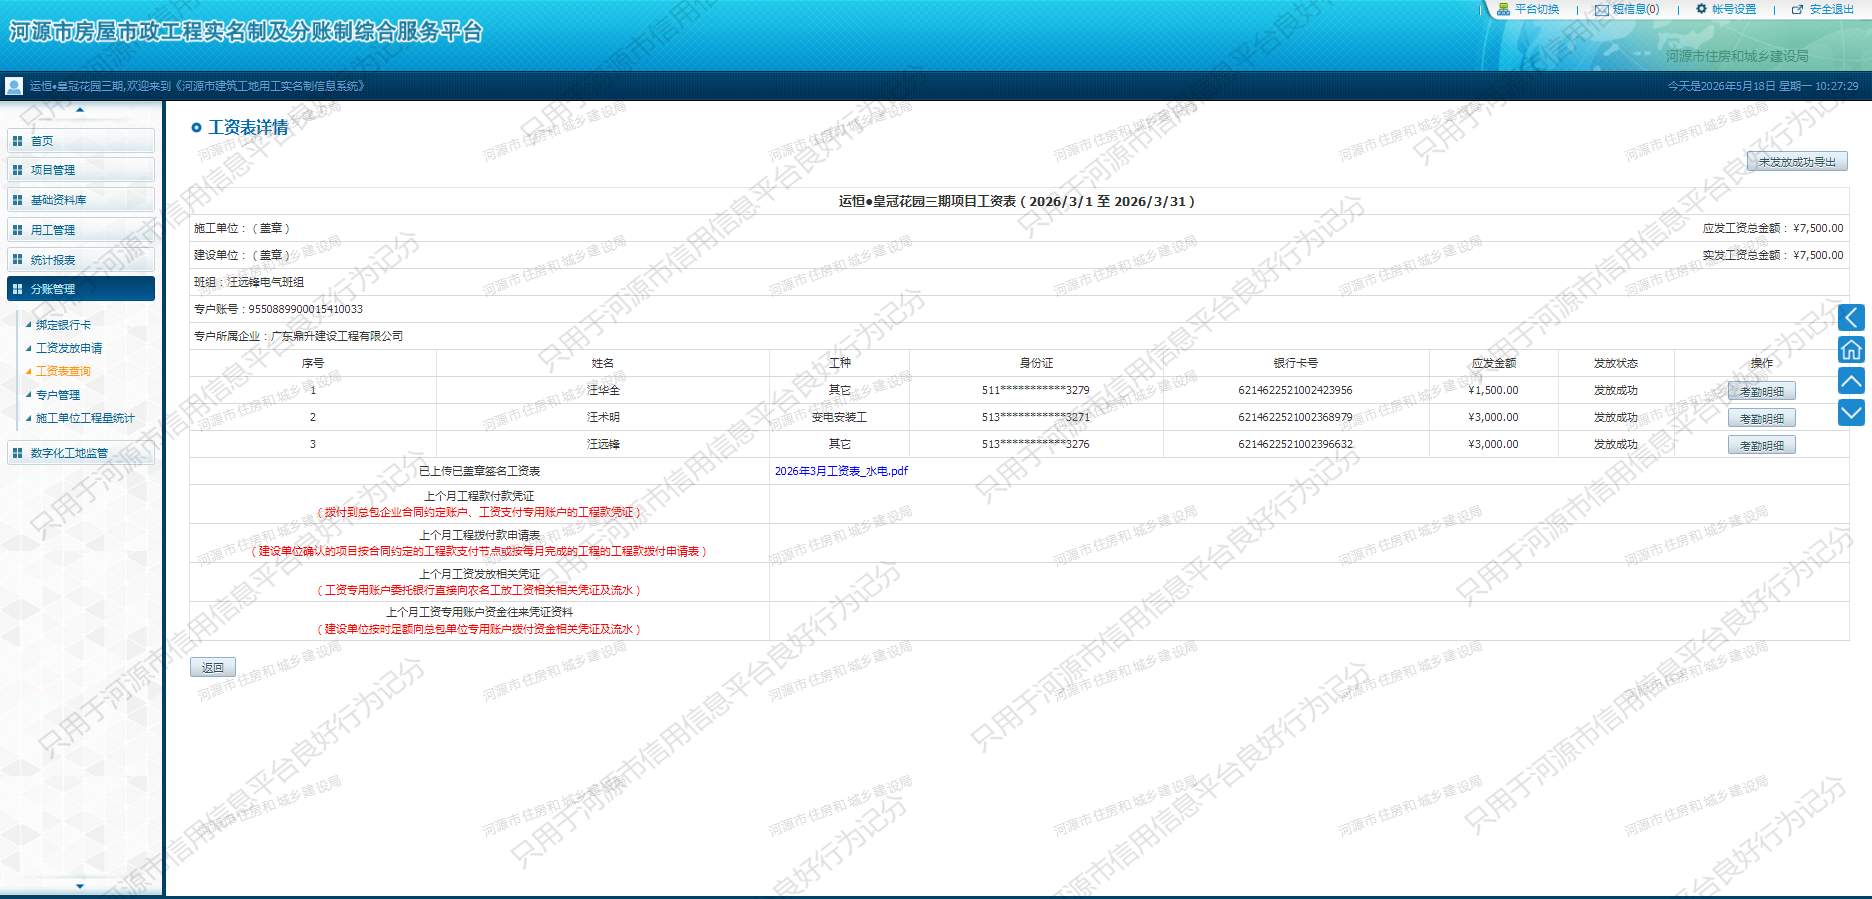Click the safe logout arrow icon
The image size is (1872, 899).
(1798, 9)
